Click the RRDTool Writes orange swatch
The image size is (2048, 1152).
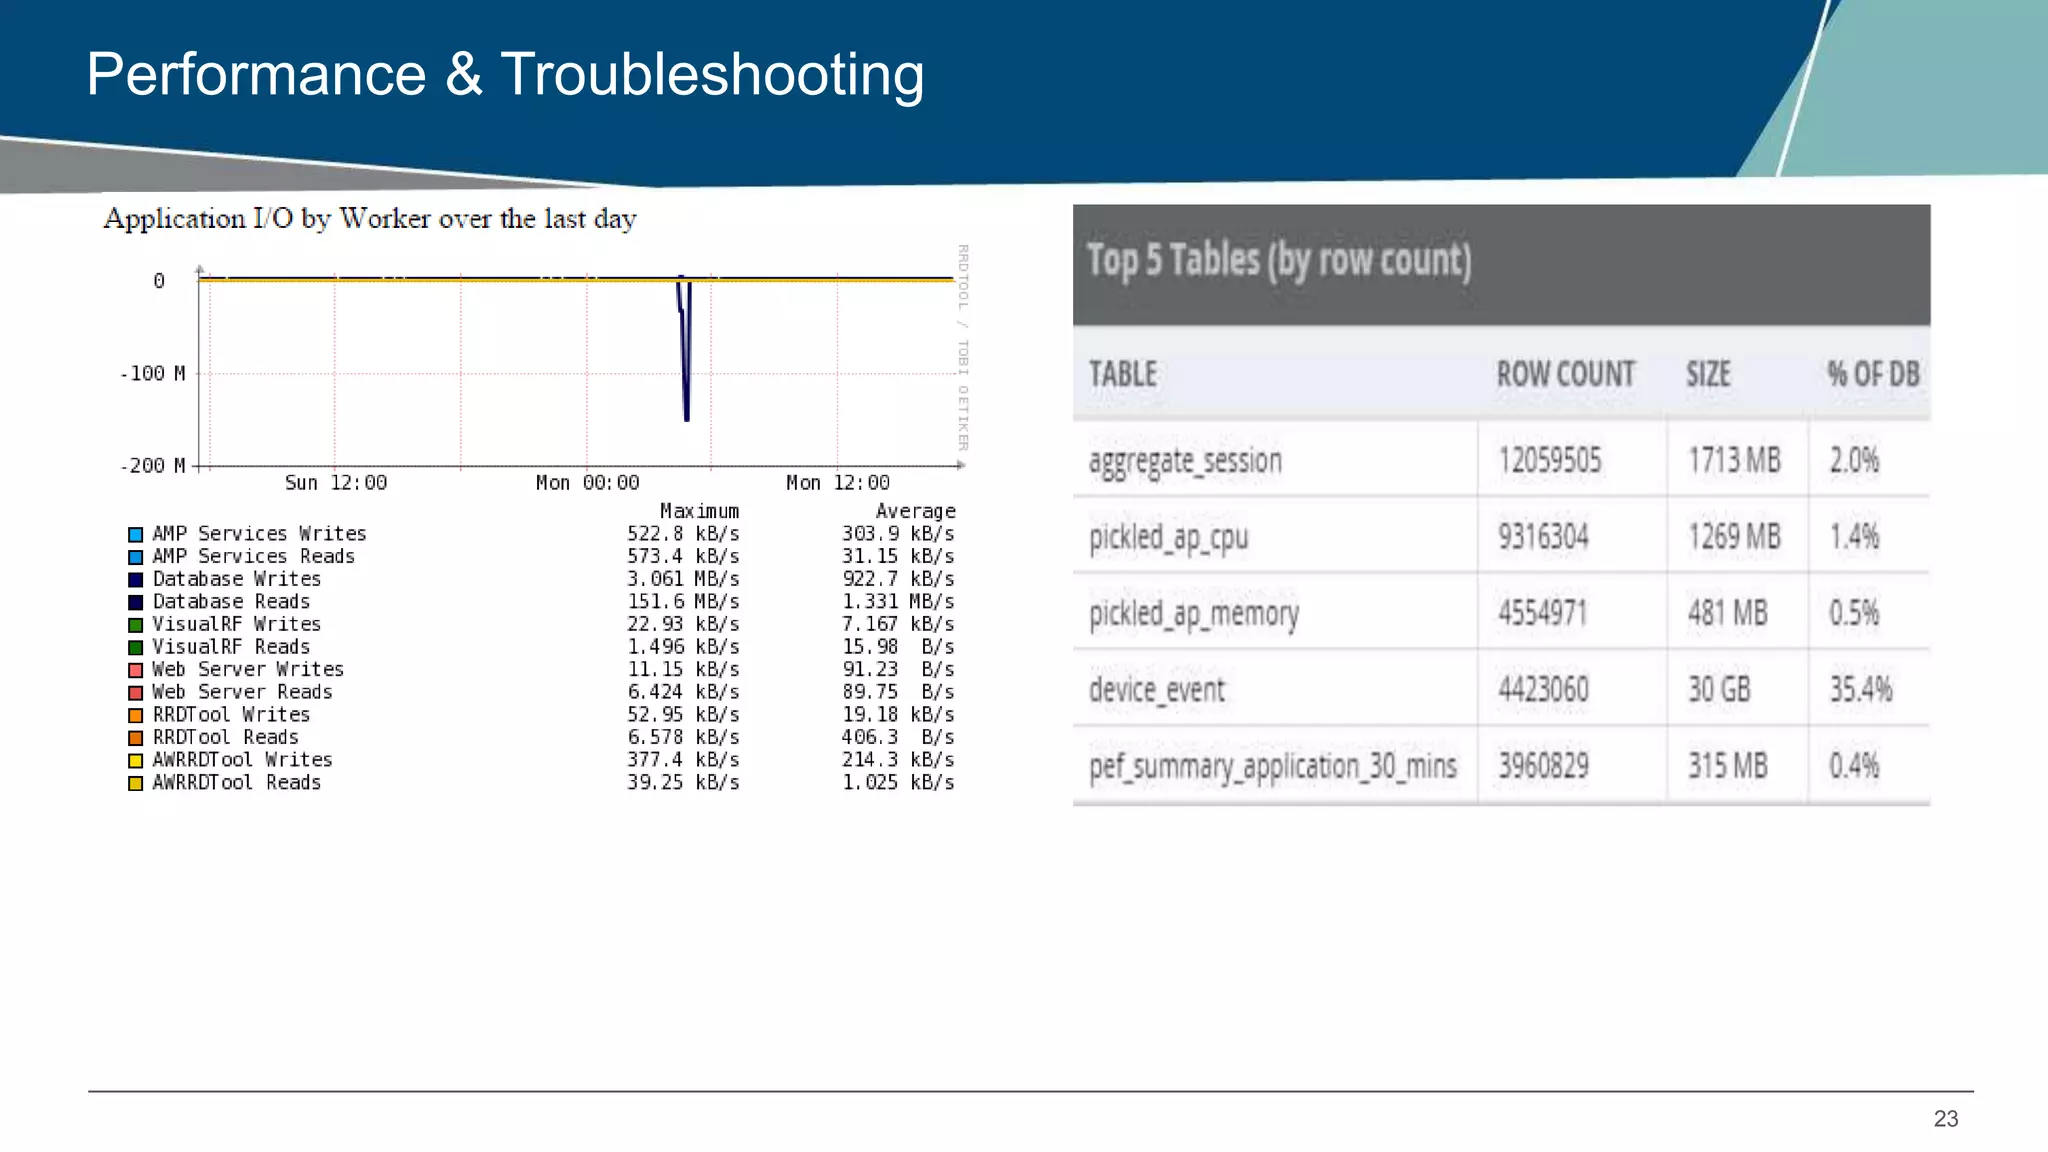(x=135, y=716)
